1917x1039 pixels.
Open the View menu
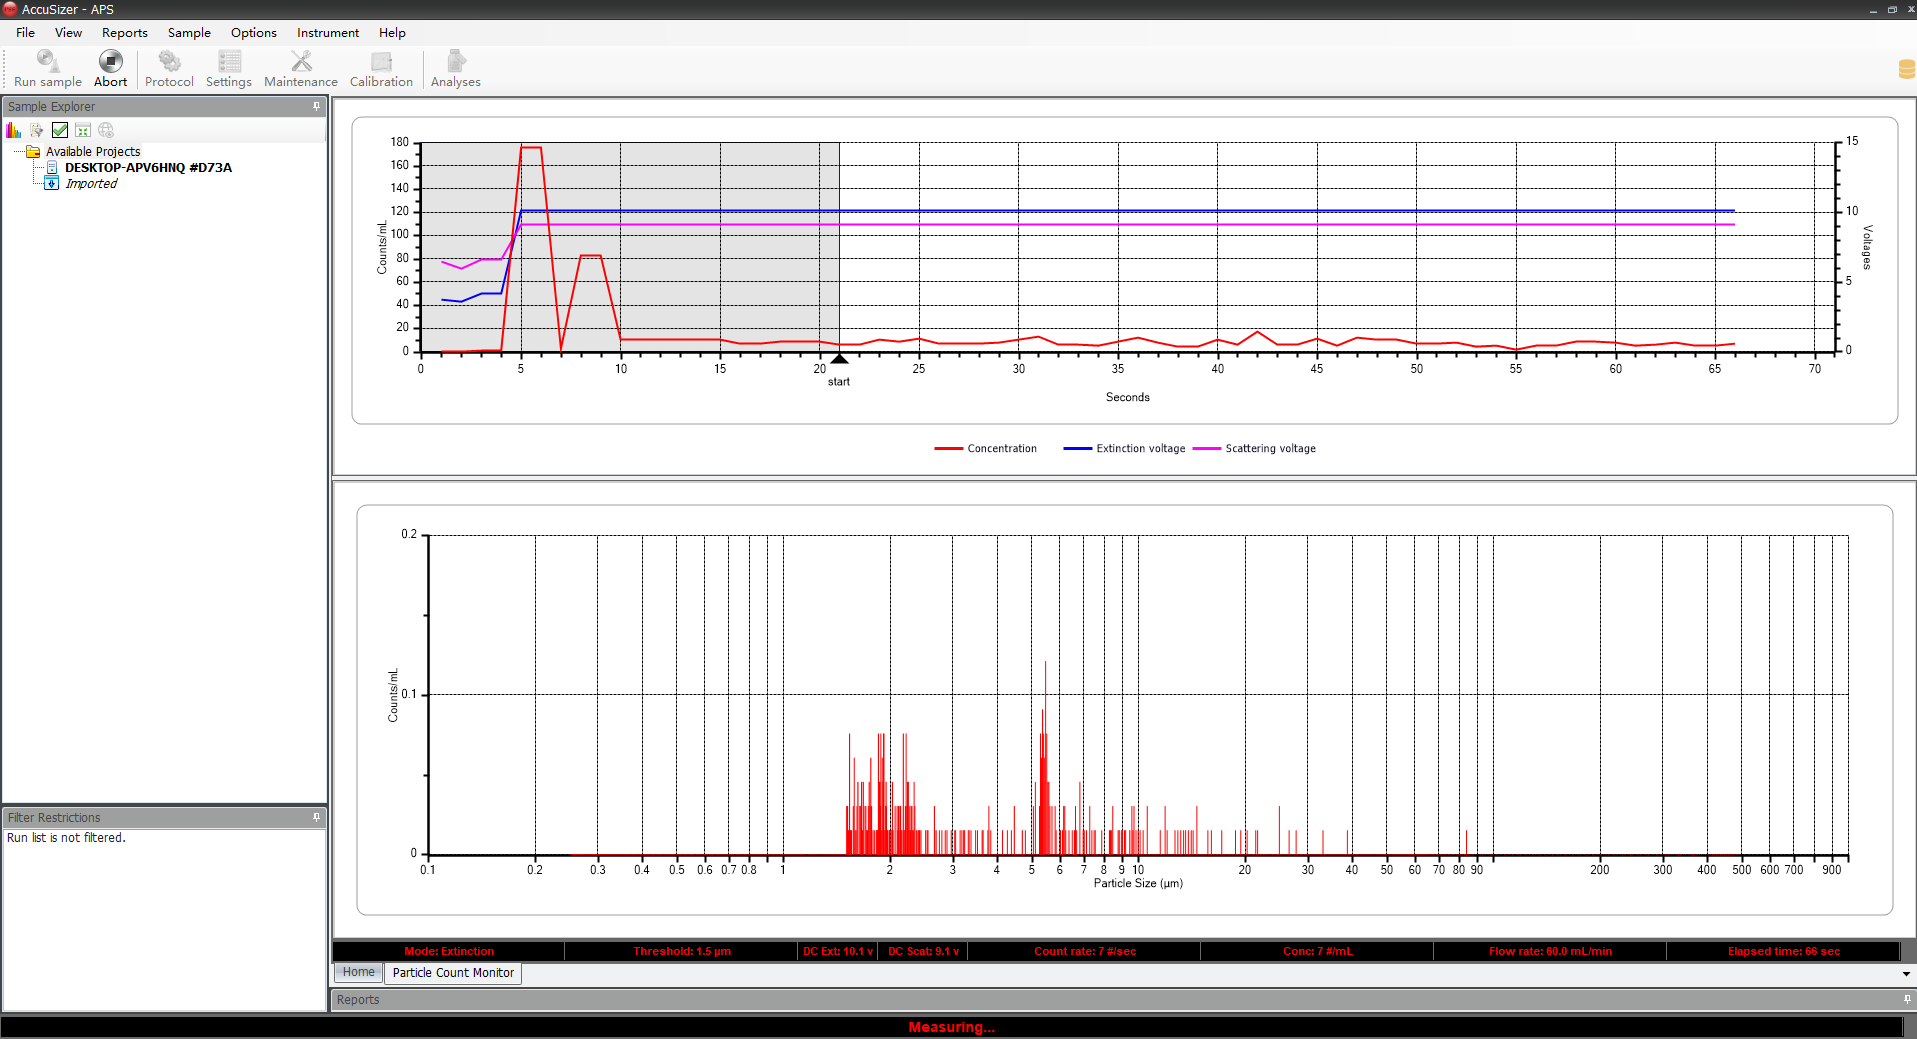pyautogui.click(x=68, y=32)
